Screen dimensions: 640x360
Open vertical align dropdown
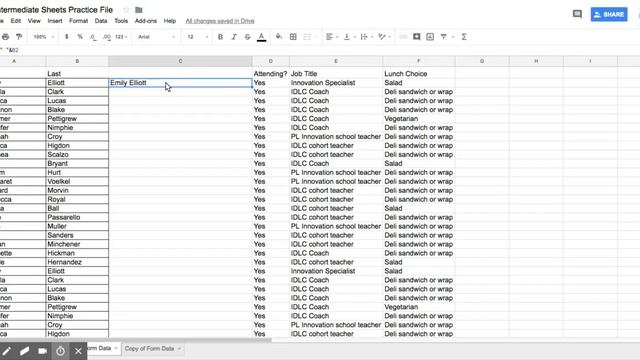click(349, 37)
